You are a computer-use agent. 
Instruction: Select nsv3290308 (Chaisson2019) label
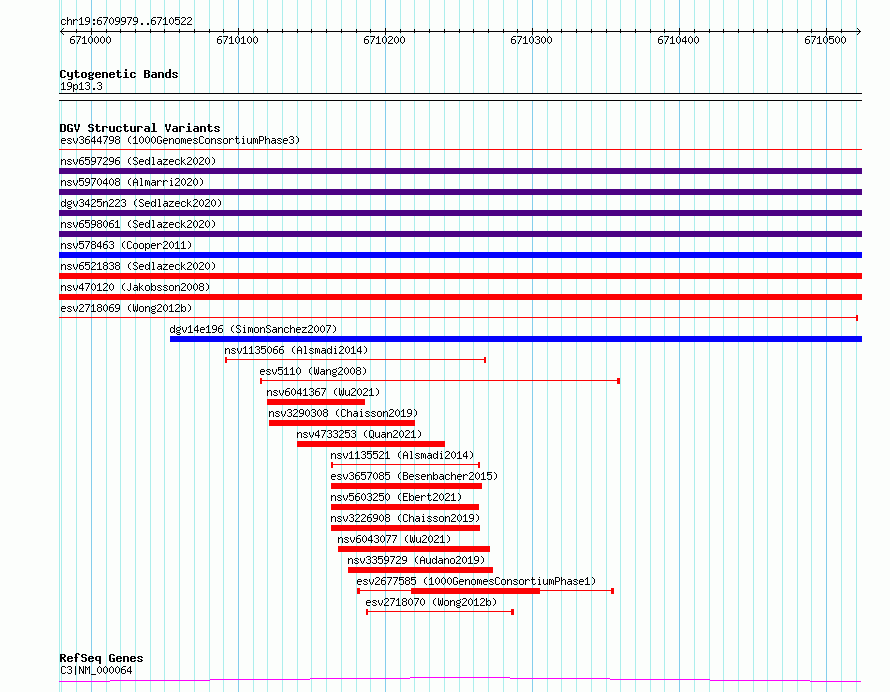(x=343, y=413)
